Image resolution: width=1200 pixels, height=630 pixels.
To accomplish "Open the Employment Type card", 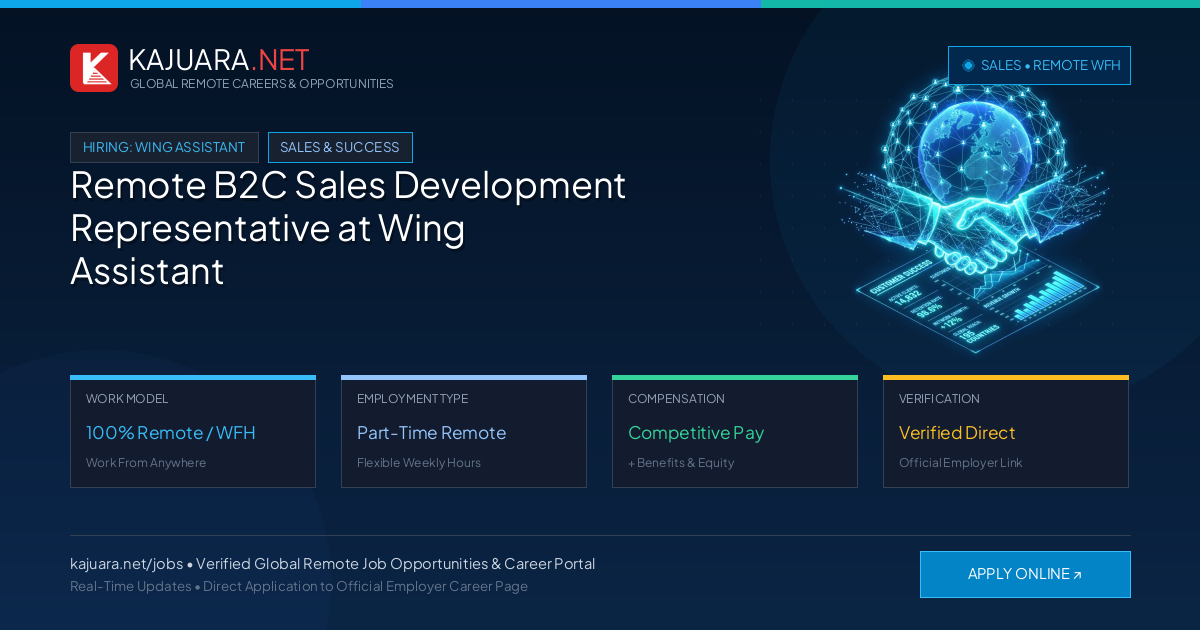I will point(464,432).
